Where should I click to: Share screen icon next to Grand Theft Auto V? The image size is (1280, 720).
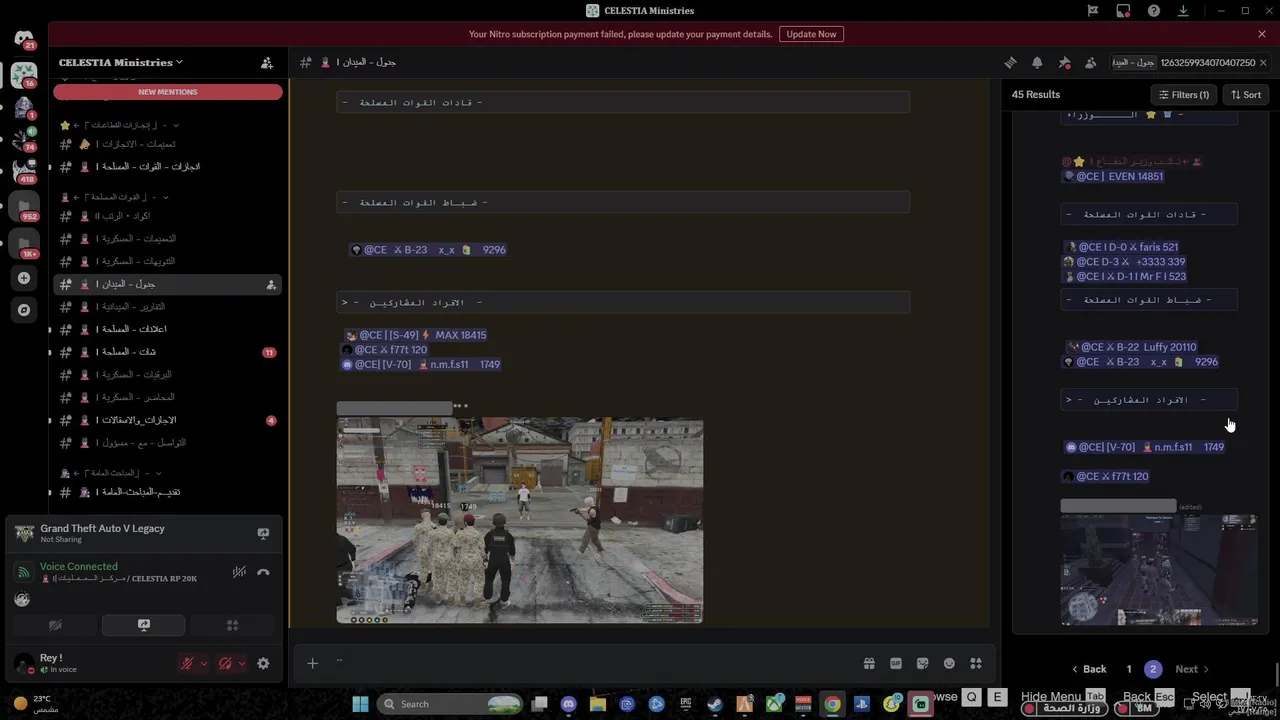click(263, 534)
